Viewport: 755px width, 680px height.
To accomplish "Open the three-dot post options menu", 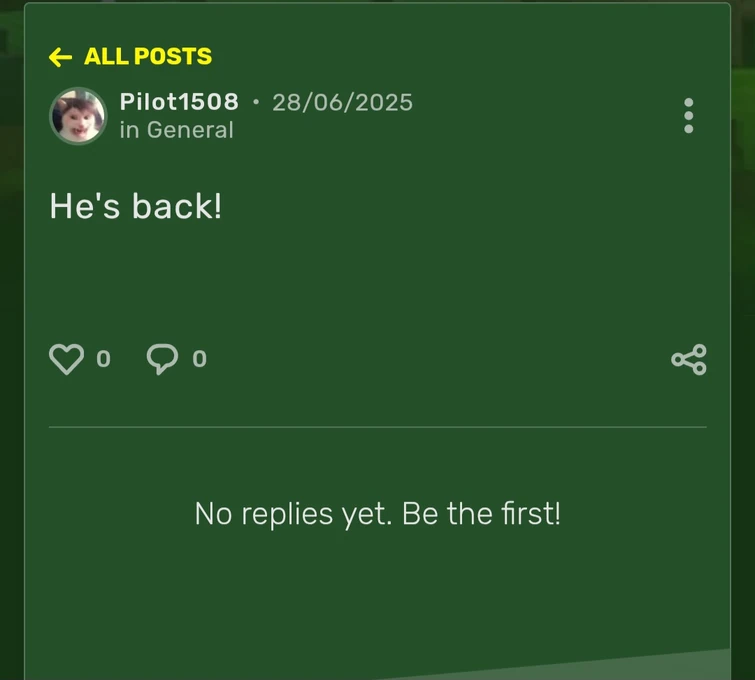I will pyautogui.click(x=689, y=116).
